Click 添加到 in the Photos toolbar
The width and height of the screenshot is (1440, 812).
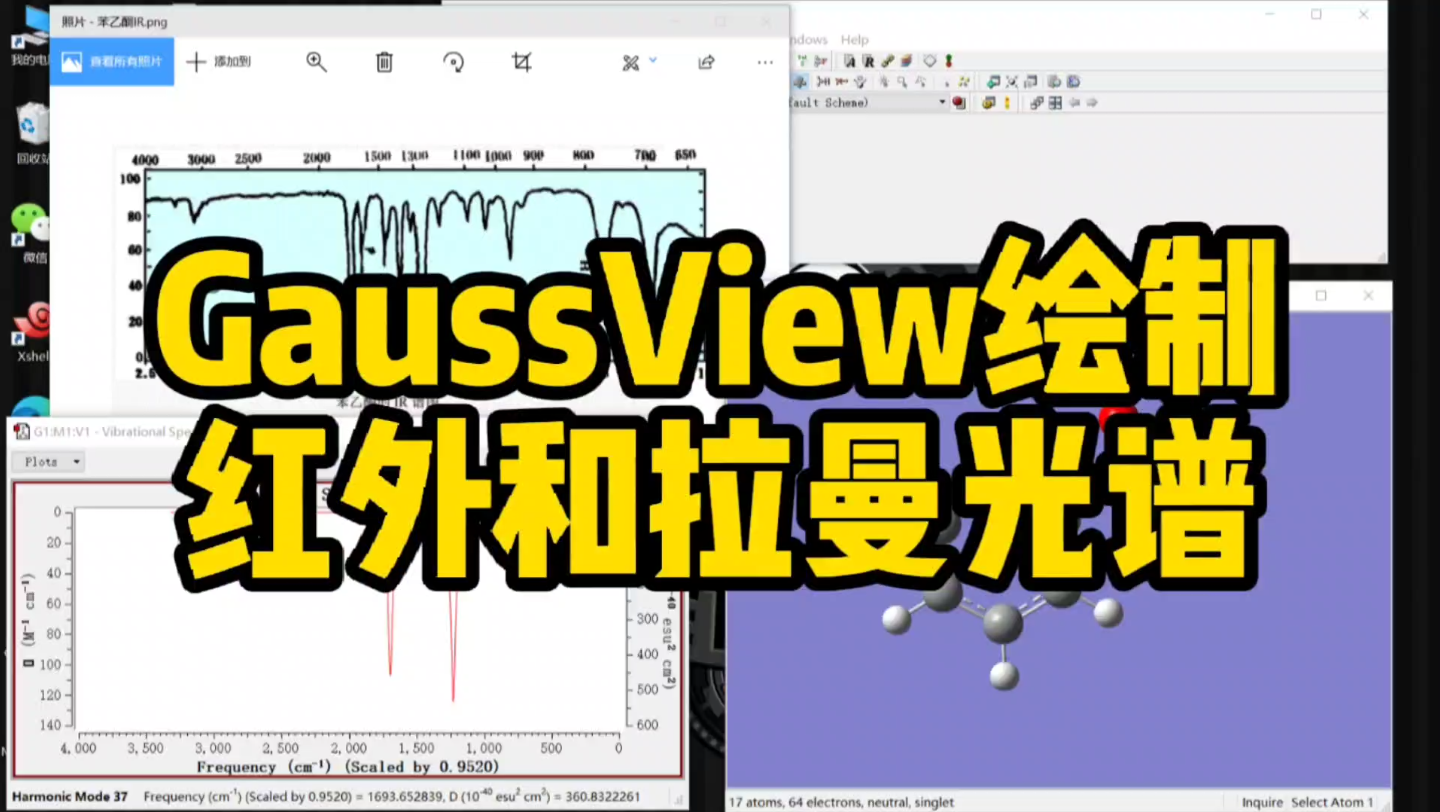click(x=220, y=62)
